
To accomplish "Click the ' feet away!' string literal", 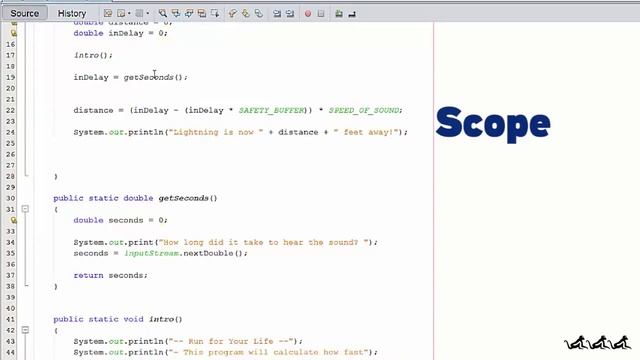I will [x=366, y=132].
